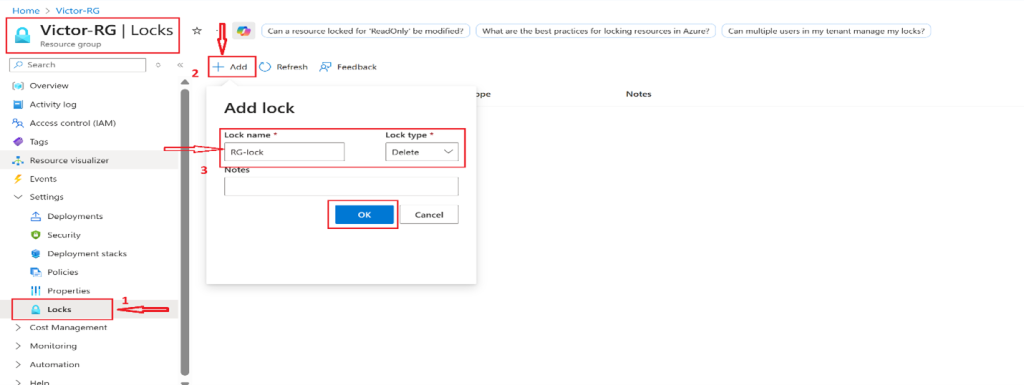Click the Notes input field
Screen dimensions: 1024x385
341,187
